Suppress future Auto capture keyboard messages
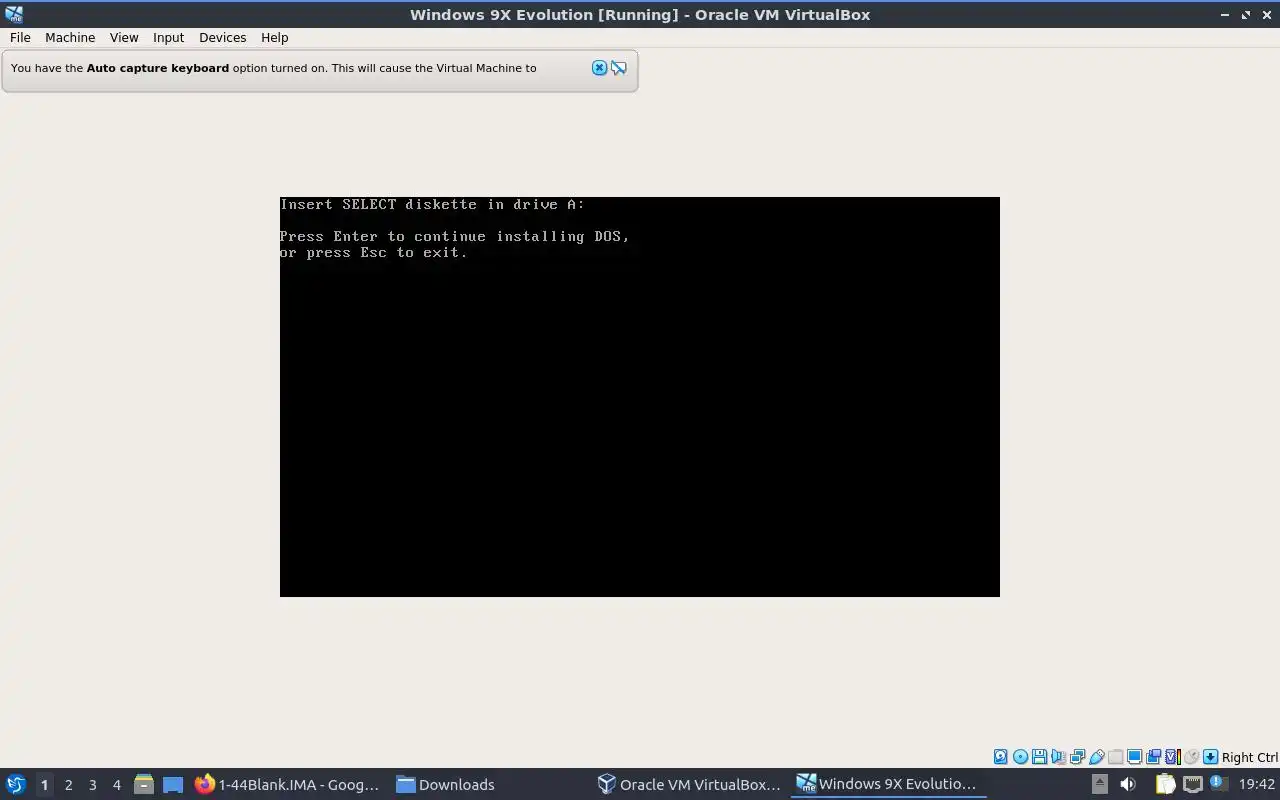Screen dimensions: 1280x800 pyautogui.click(x=619, y=68)
